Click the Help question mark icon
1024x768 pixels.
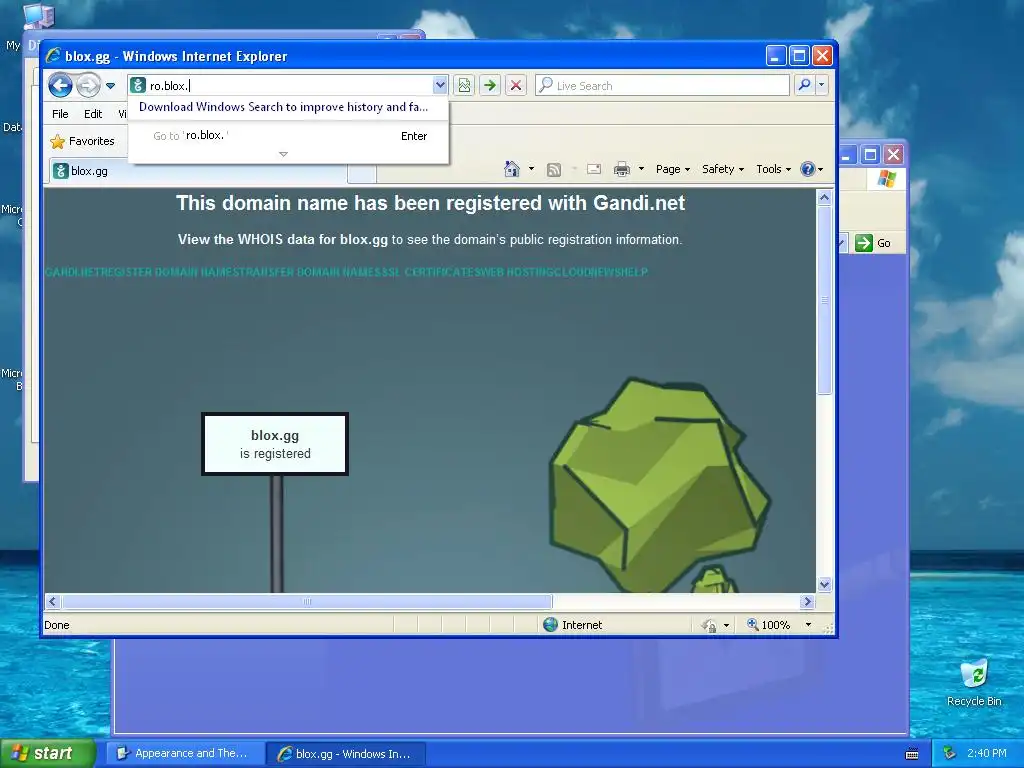(x=808, y=169)
